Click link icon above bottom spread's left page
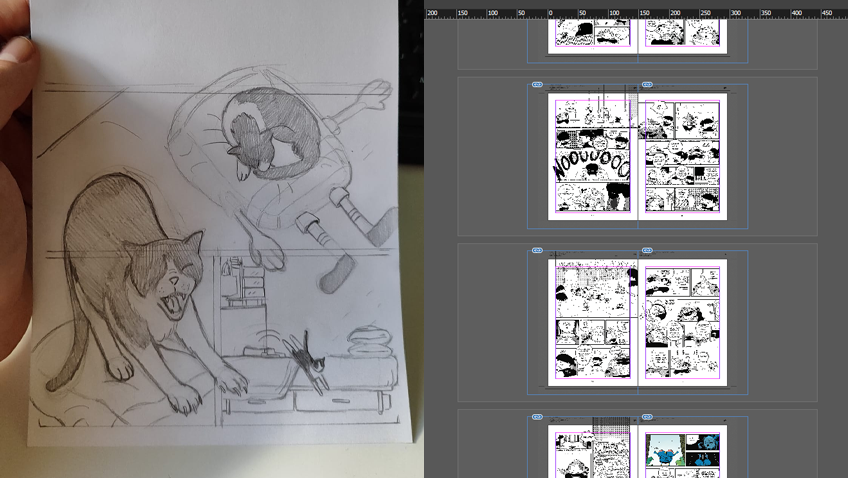The height and width of the screenshot is (478, 848). (x=537, y=416)
